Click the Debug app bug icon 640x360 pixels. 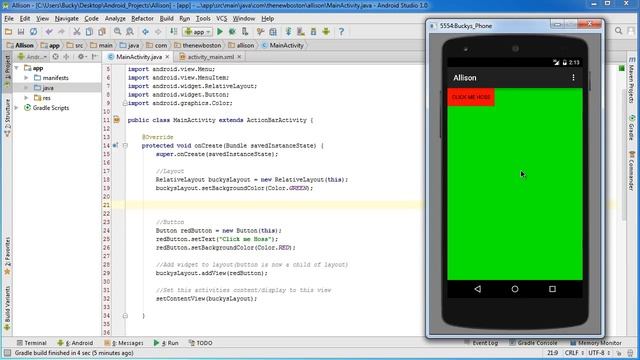point(232,31)
